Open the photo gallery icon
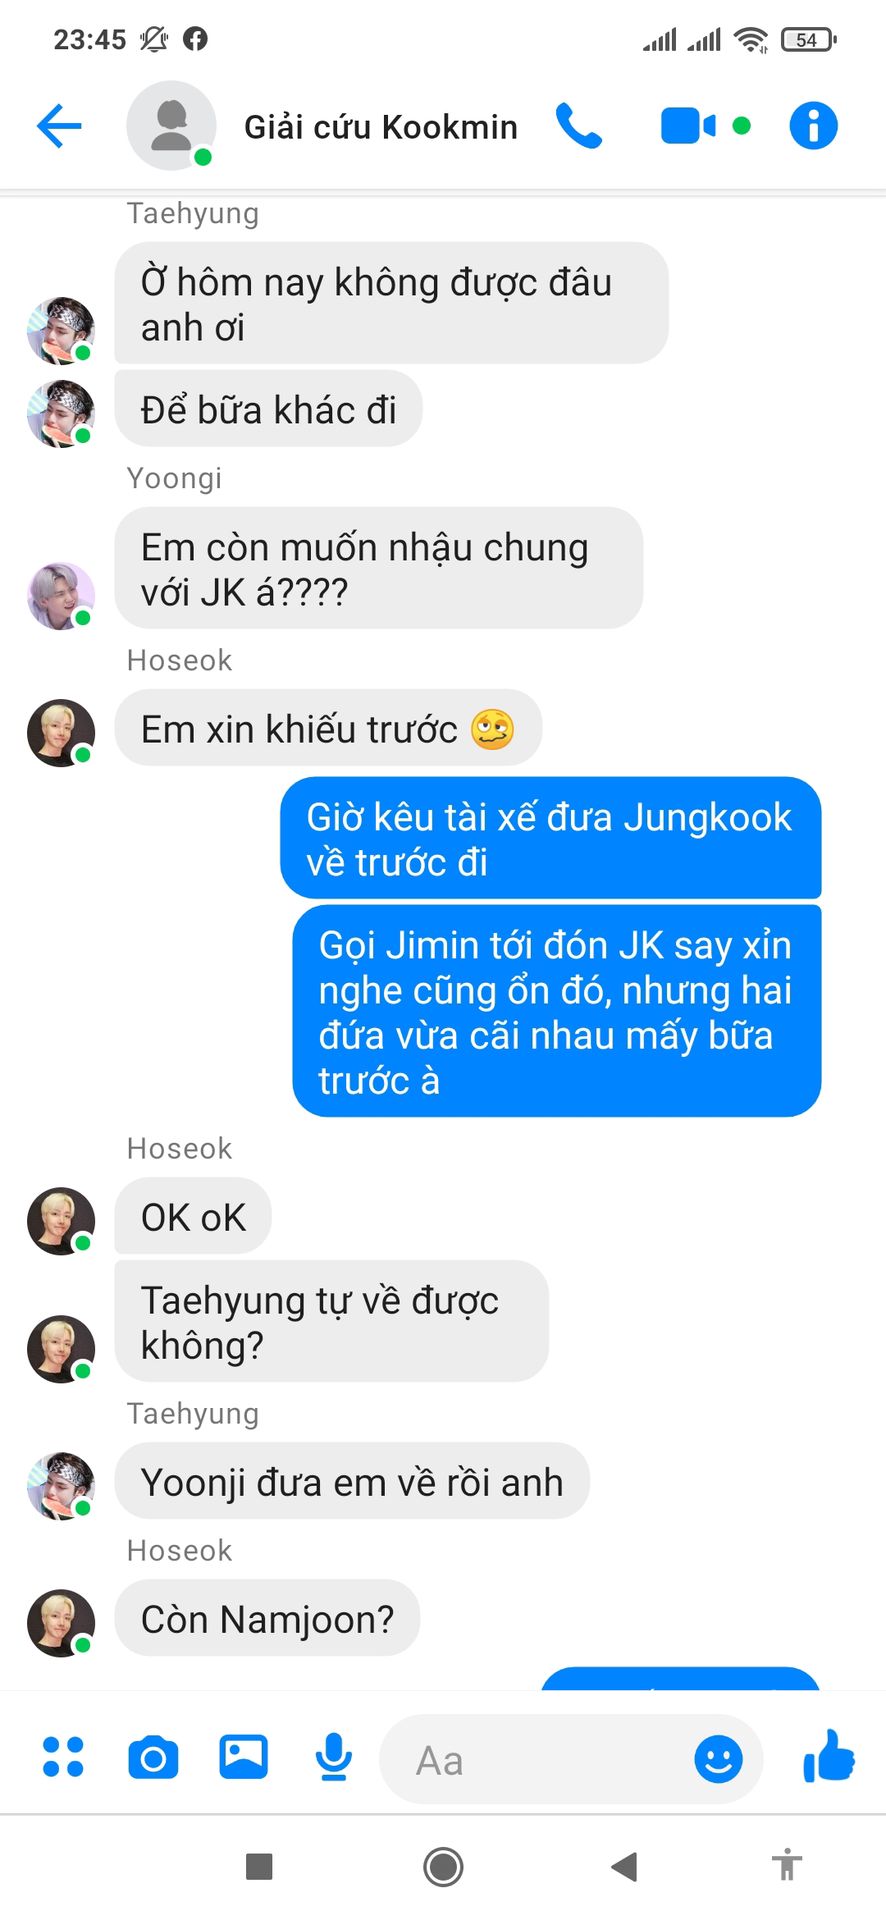The image size is (886, 1920). pos(243,1756)
